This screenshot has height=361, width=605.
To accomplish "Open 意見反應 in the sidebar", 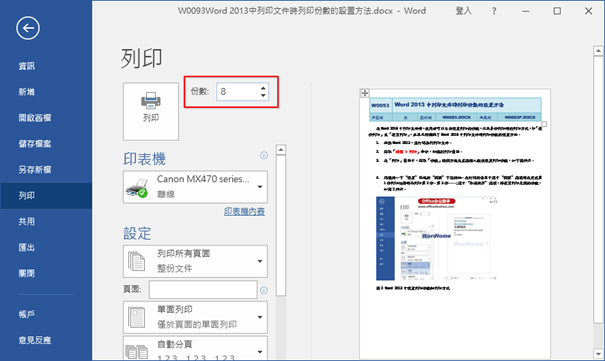I will pos(35,340).
